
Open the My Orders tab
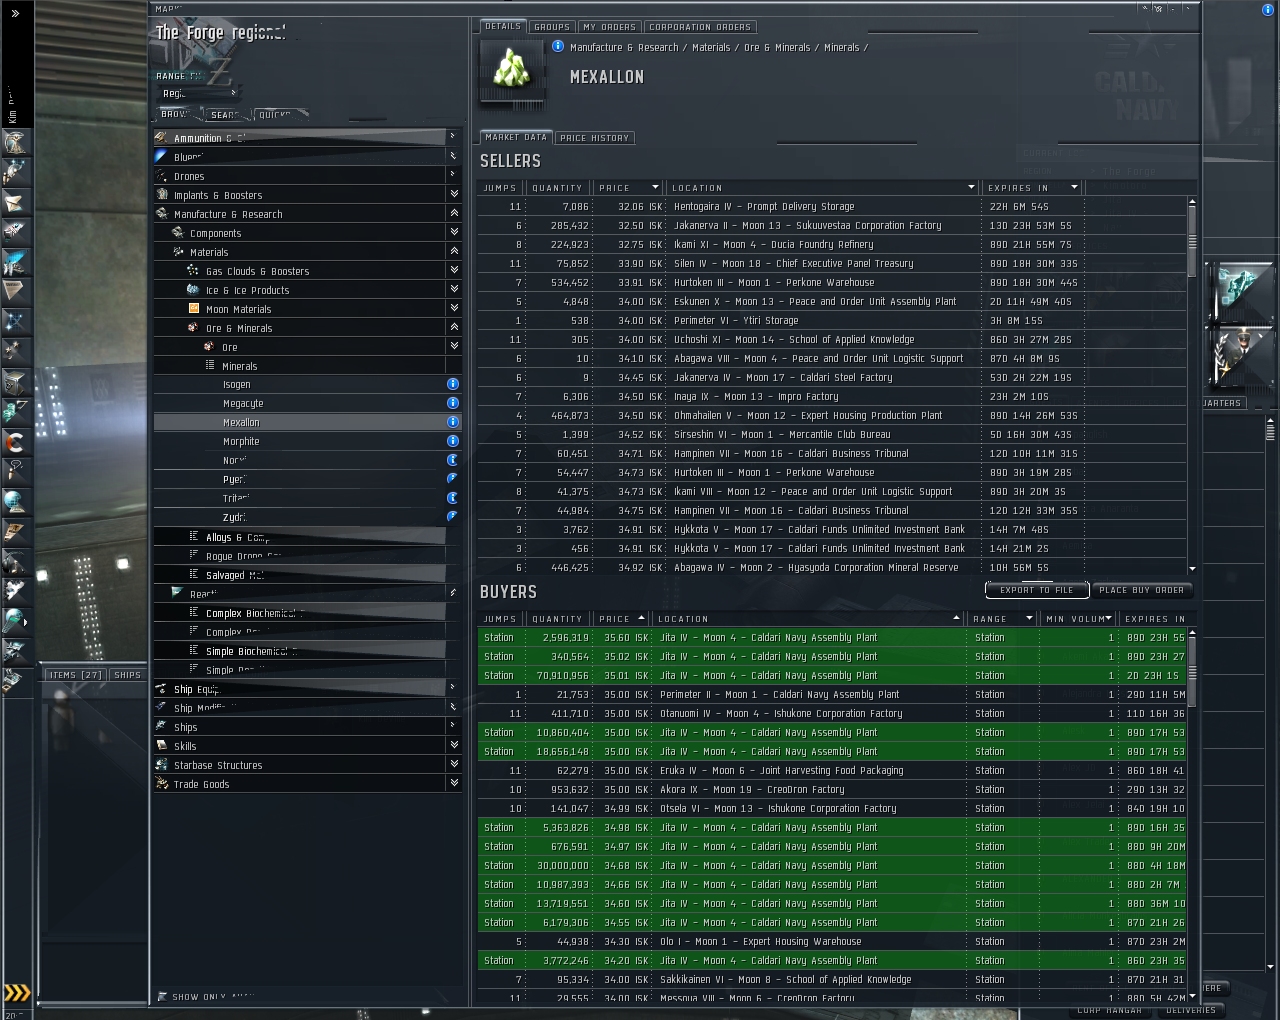[x=609, y=27]
